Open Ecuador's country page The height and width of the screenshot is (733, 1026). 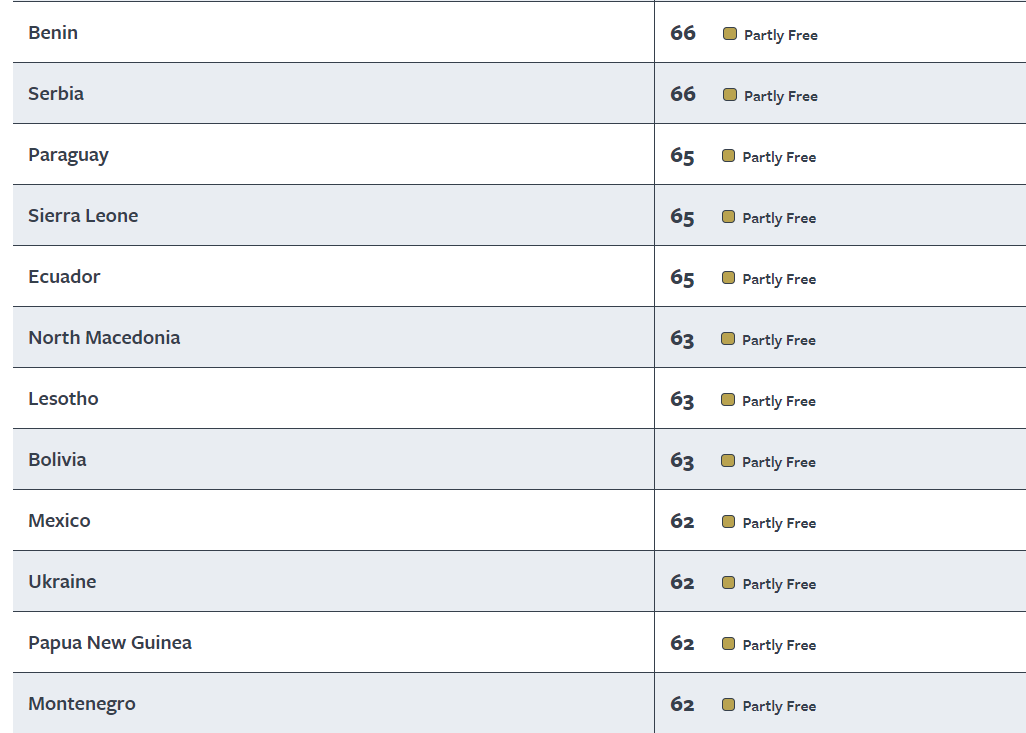64,276
